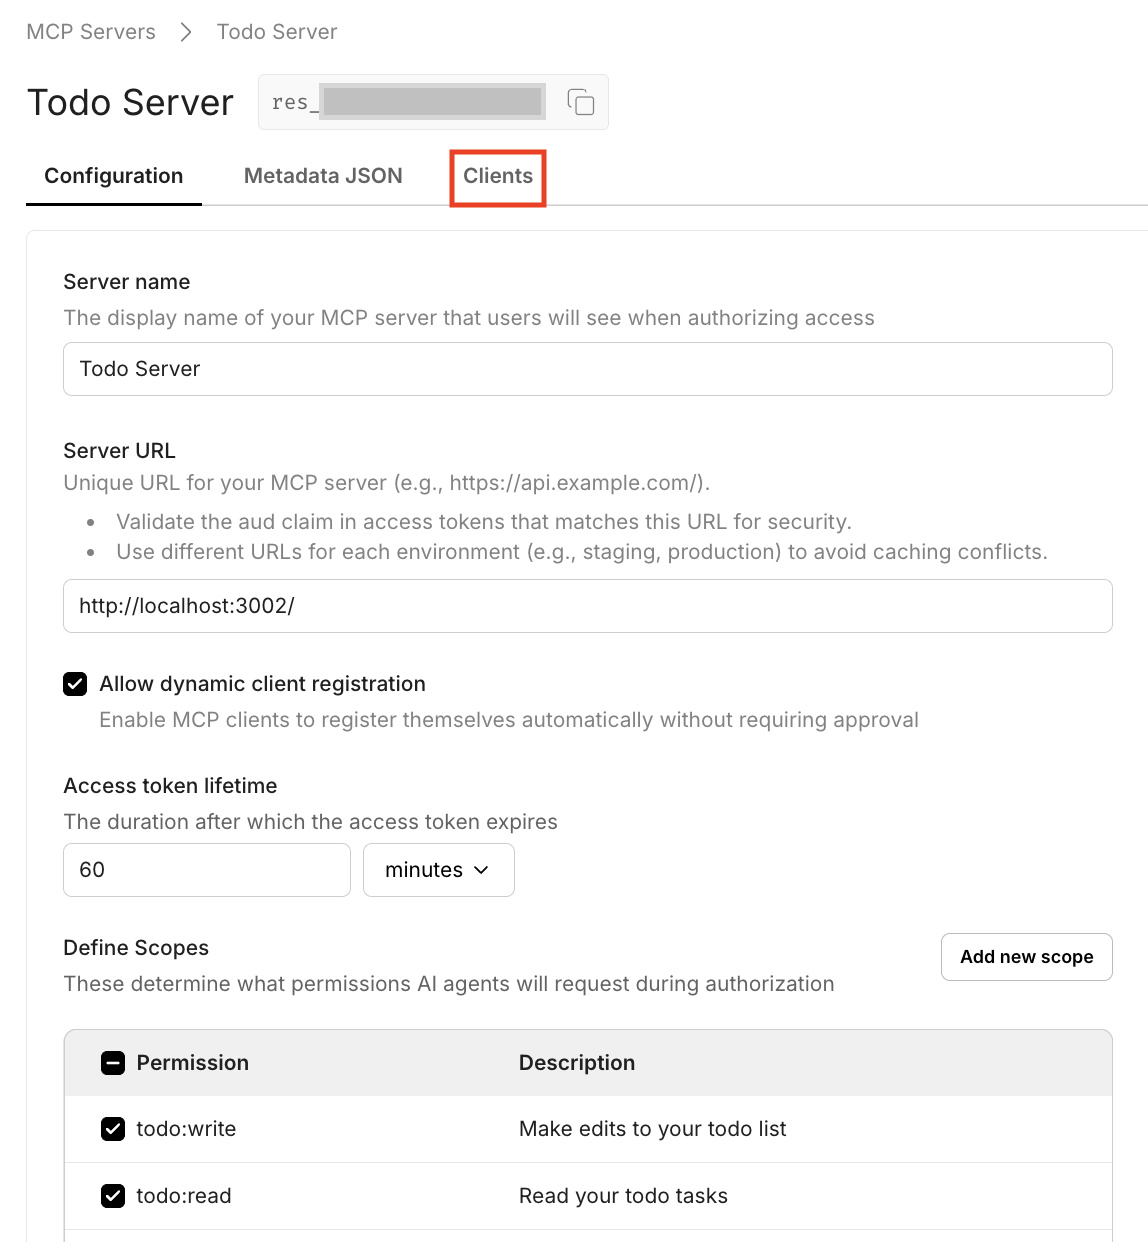Click the access token lifetime value box
This screenshot has height=1242, width=1148.
[x=206, y=870]
